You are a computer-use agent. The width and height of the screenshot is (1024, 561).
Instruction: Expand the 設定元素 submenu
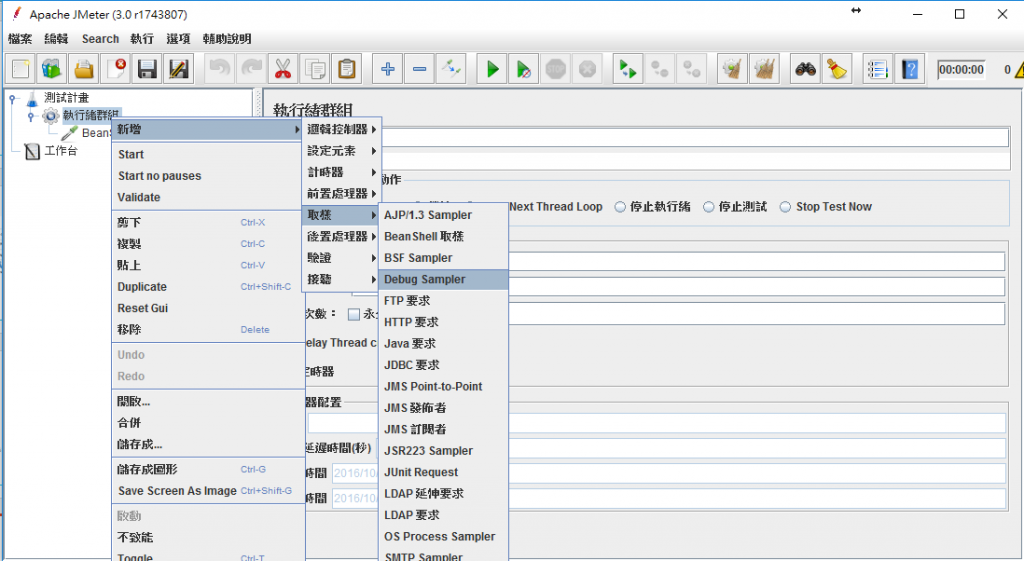(342, 151)
